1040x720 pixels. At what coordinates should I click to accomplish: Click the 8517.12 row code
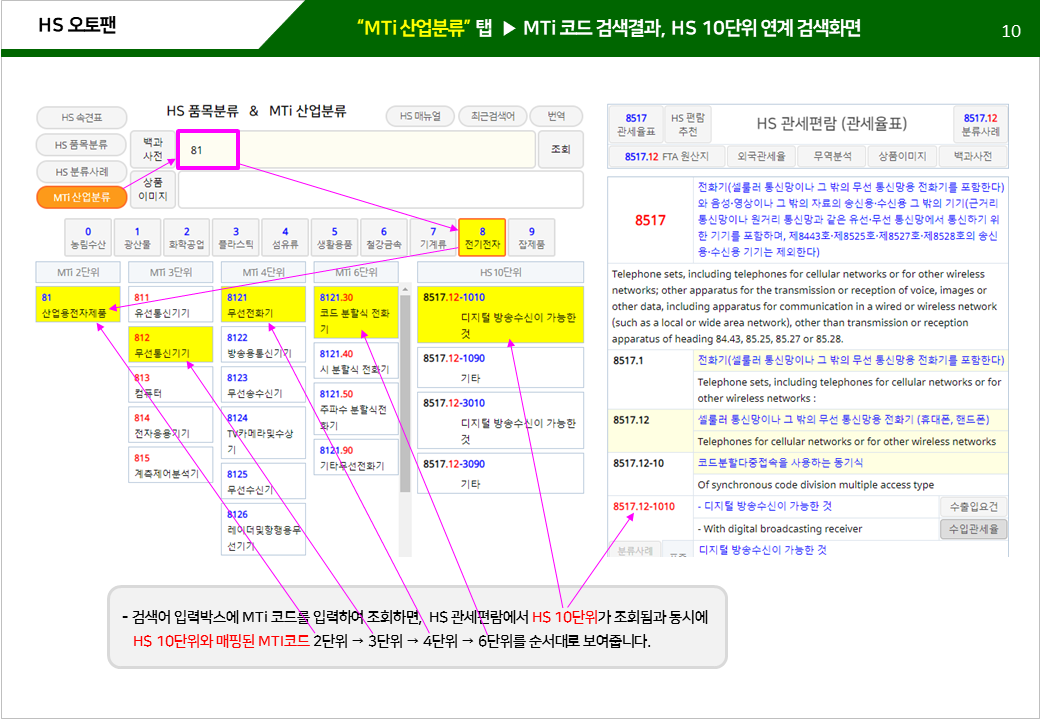coord(631,420)
